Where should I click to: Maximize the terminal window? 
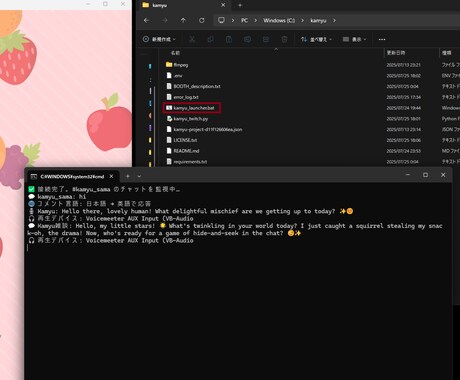425,175
